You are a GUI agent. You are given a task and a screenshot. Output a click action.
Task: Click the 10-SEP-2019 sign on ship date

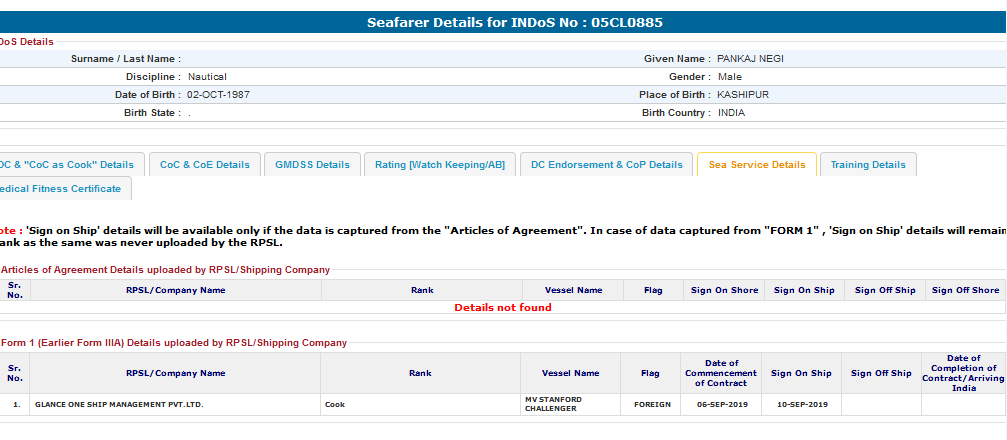[801, 405]
